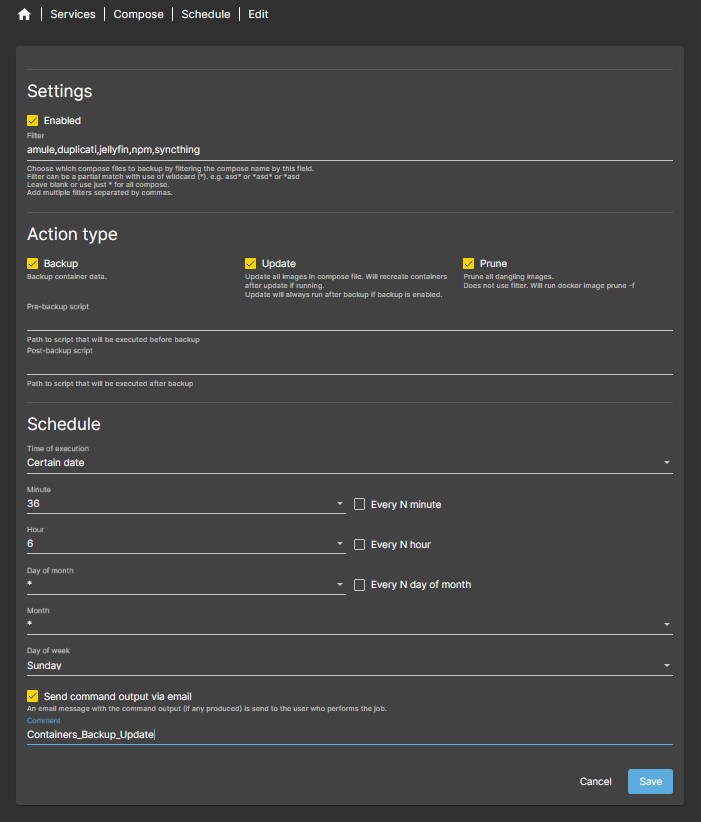The width and height of the screenshot is (701, 822).
Task: Check the Every N hour box
Action: pyautogui.click(x=360, y=545)
